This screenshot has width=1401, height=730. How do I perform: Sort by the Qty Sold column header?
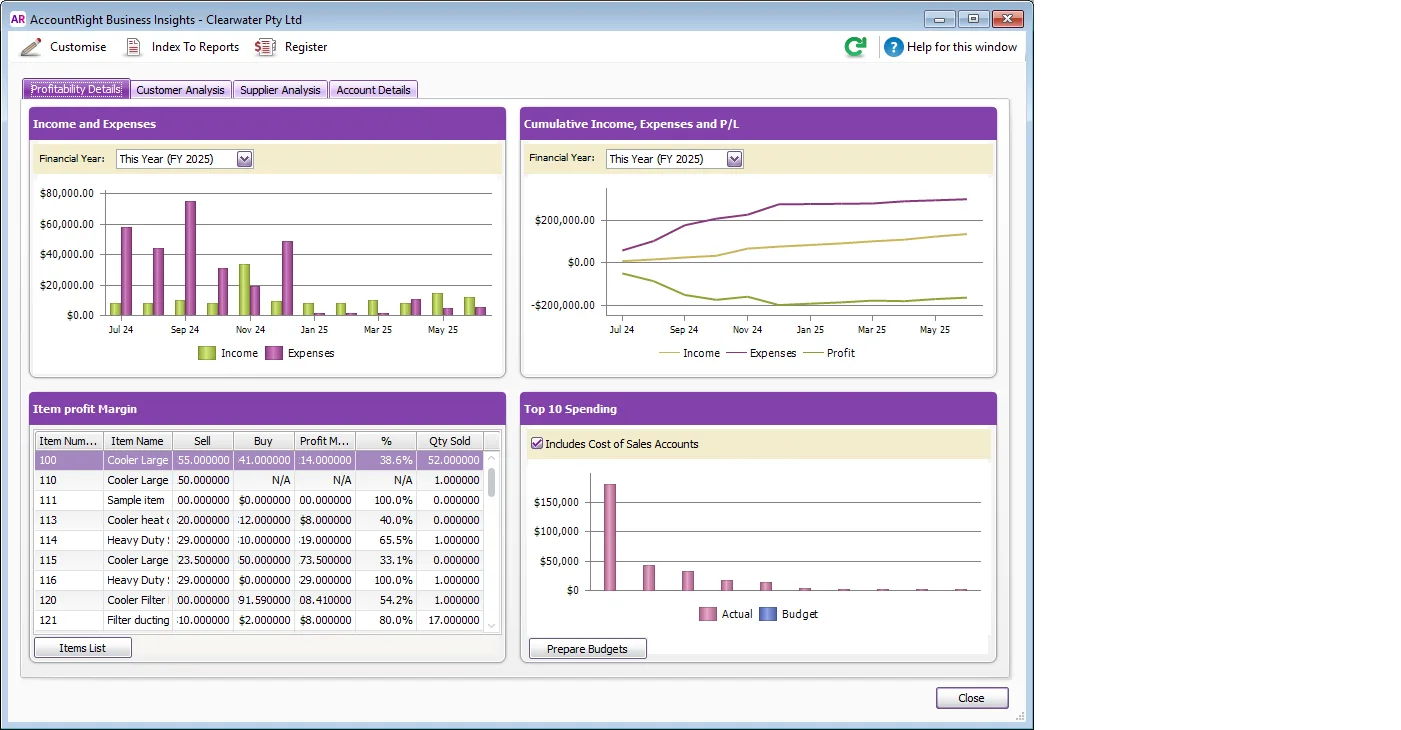[x=450, y=441]
